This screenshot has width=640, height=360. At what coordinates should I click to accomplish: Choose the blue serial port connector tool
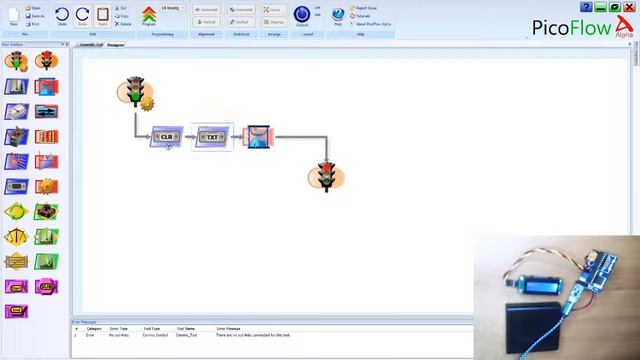[x=16, y=187]
